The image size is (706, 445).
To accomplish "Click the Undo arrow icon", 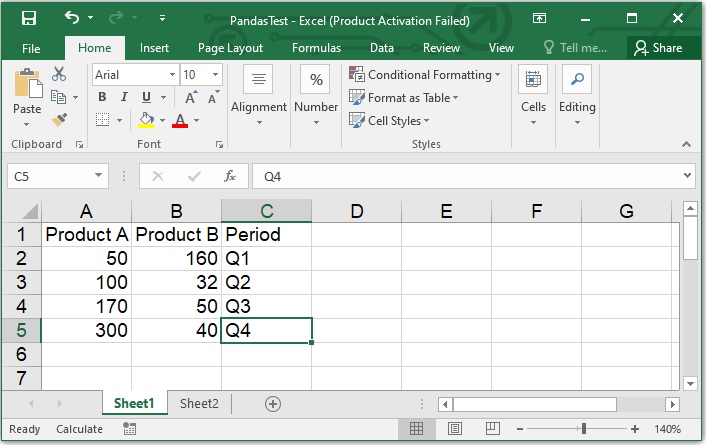I will [x=72, y=18].
